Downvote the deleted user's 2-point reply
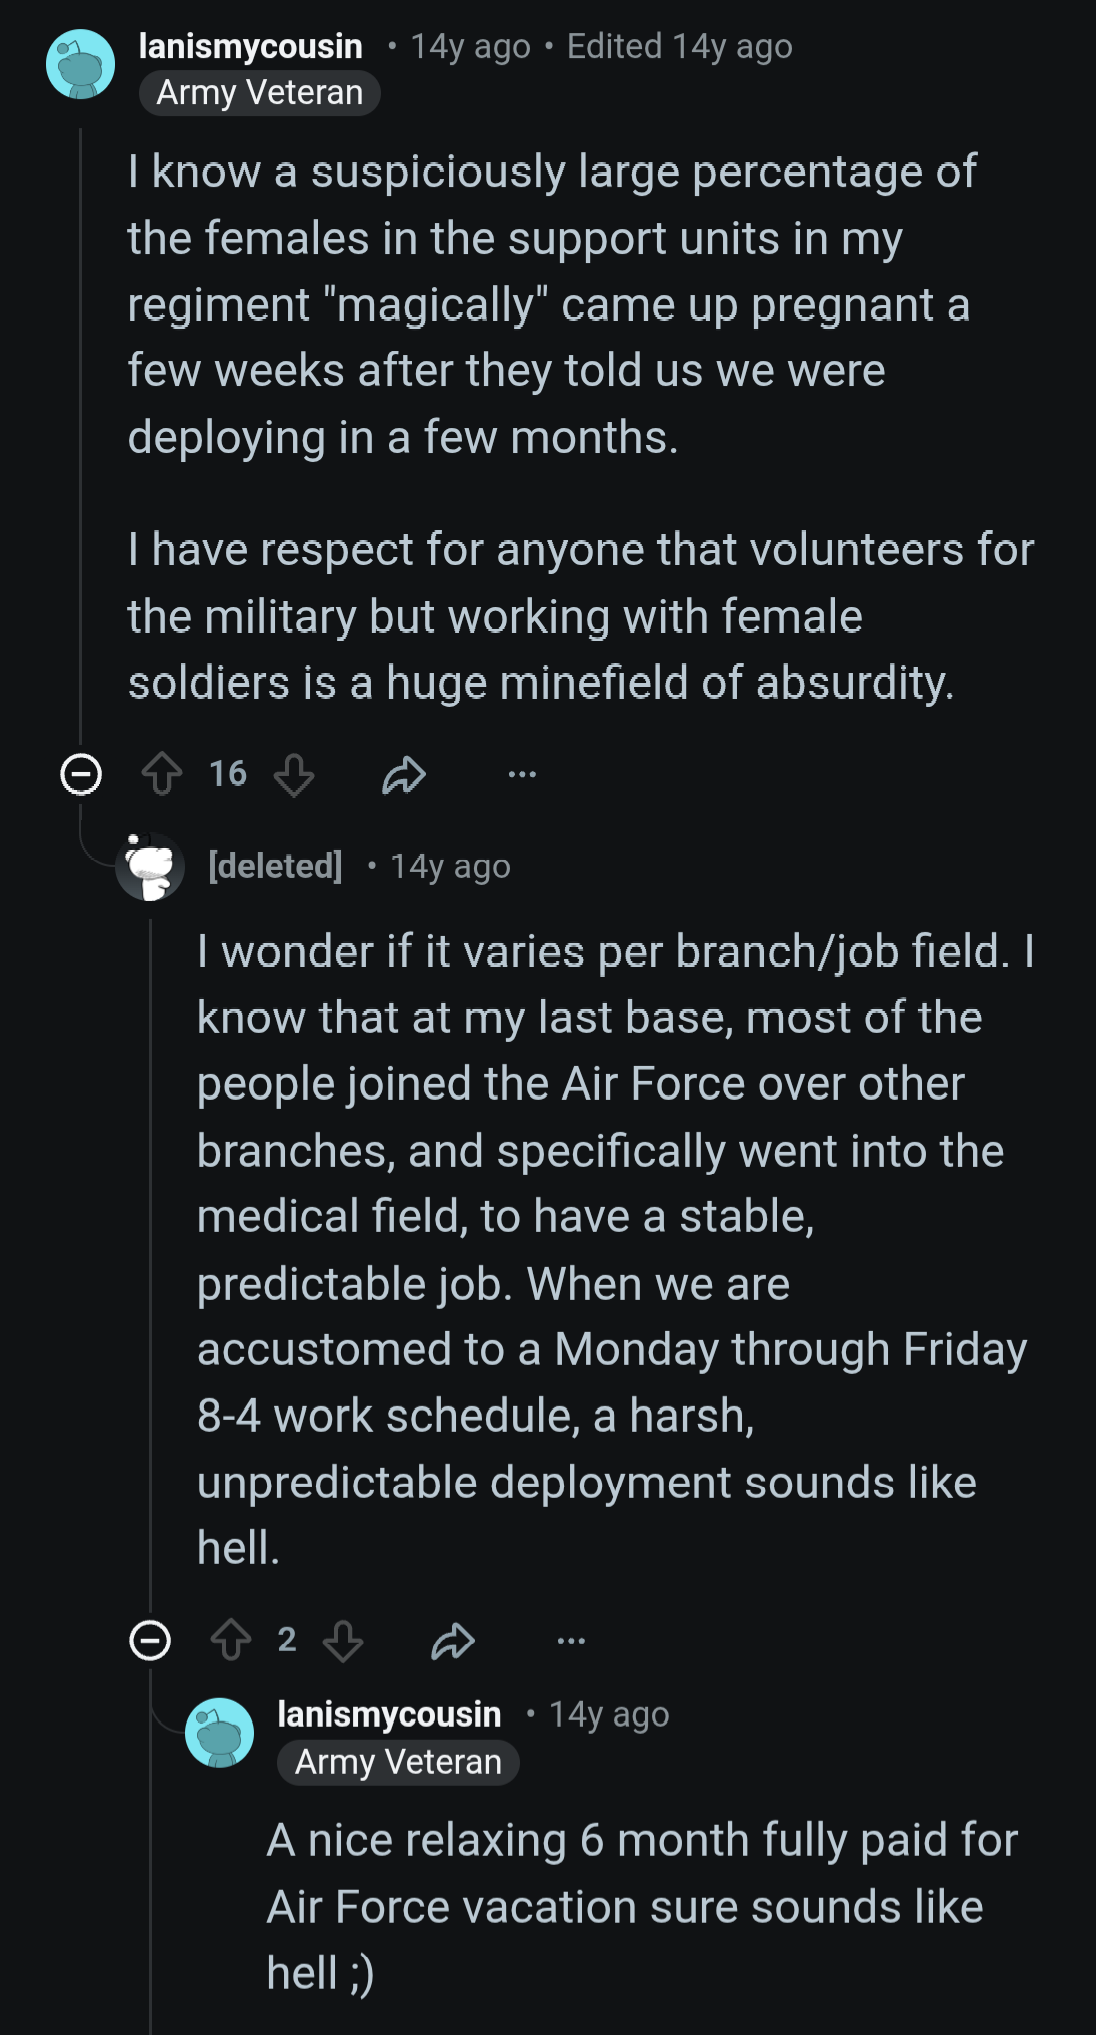This screenshot has height=2035, width=1096. coord(343,1640)
